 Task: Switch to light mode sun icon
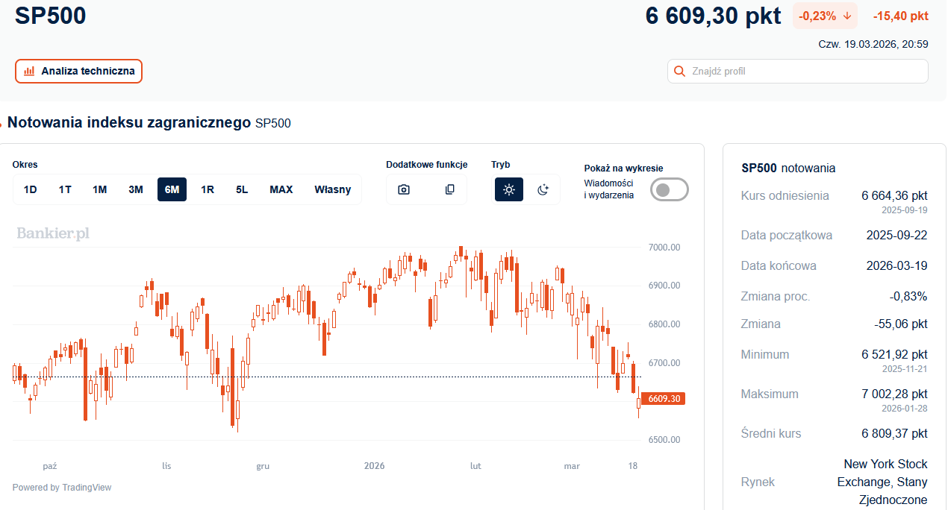tap(509, 190)
